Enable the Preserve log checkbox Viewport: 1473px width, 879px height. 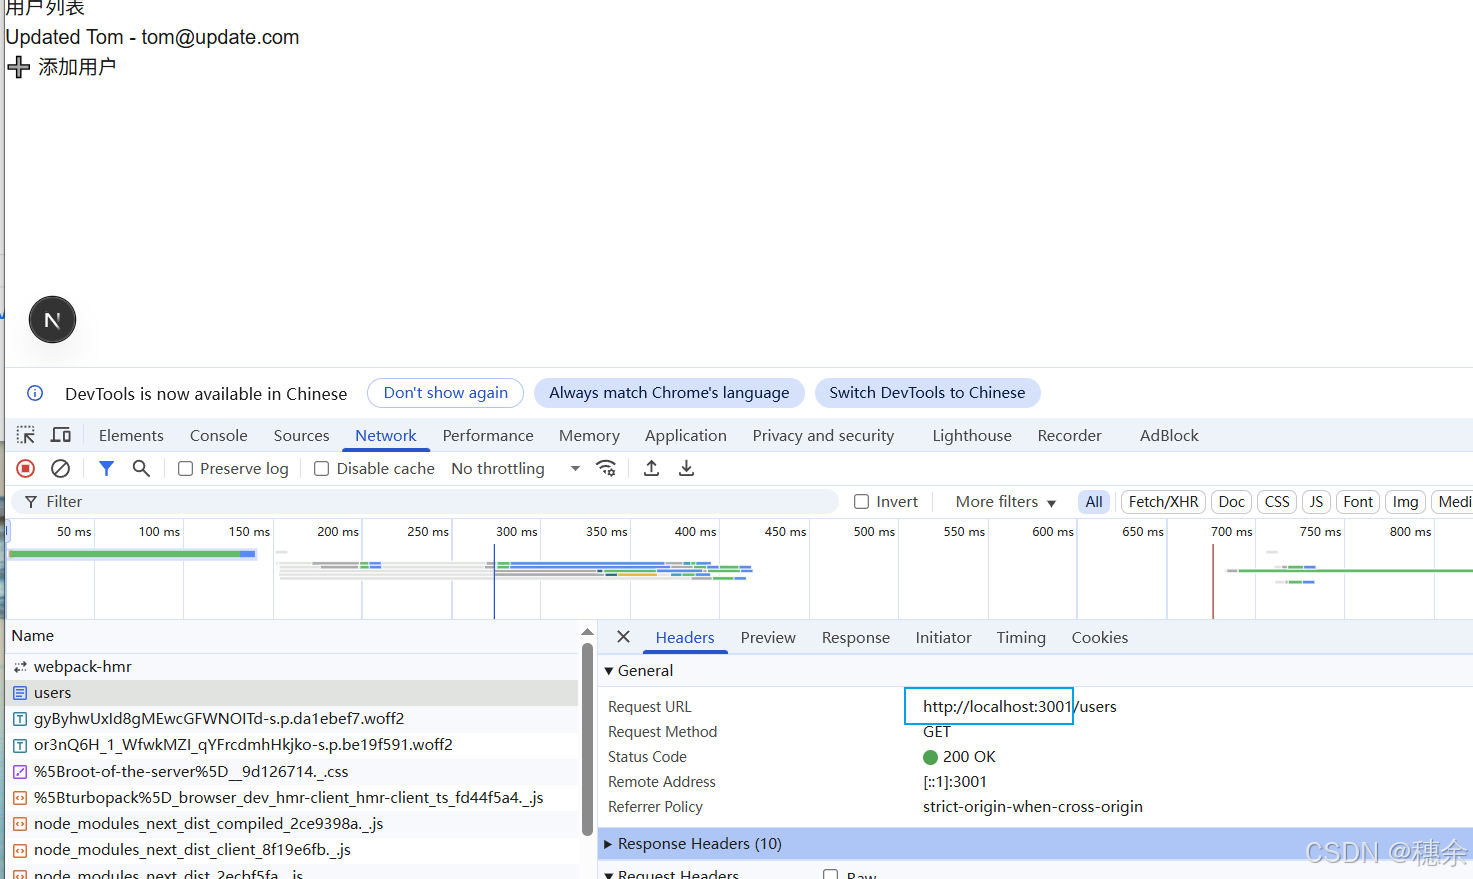pyautogui.click(x=185, y=468)
